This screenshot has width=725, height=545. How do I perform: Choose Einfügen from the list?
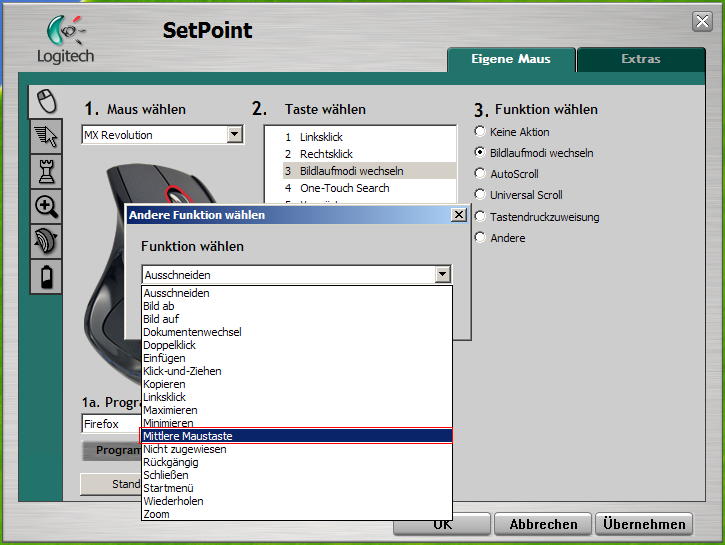pyautogui.click(x=297, y=358)
